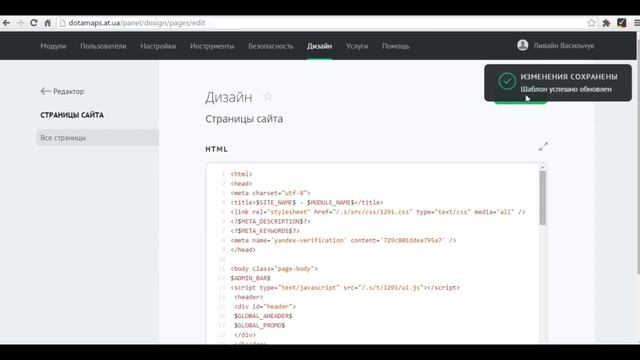The width and height of the screenshot is (640, 360).
Task: Click the <html> line in the editor
Action: [241, 174]
